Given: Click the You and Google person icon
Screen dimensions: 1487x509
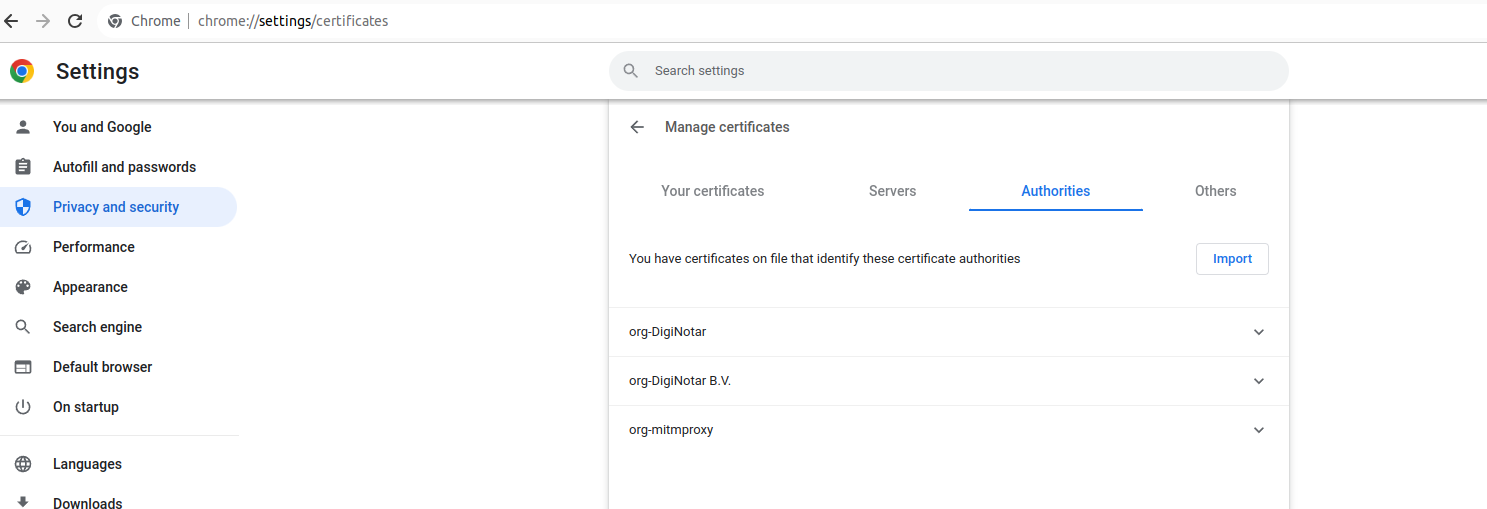Looking at the screenshot, I should pyautogui.click(x=23, y=127).
